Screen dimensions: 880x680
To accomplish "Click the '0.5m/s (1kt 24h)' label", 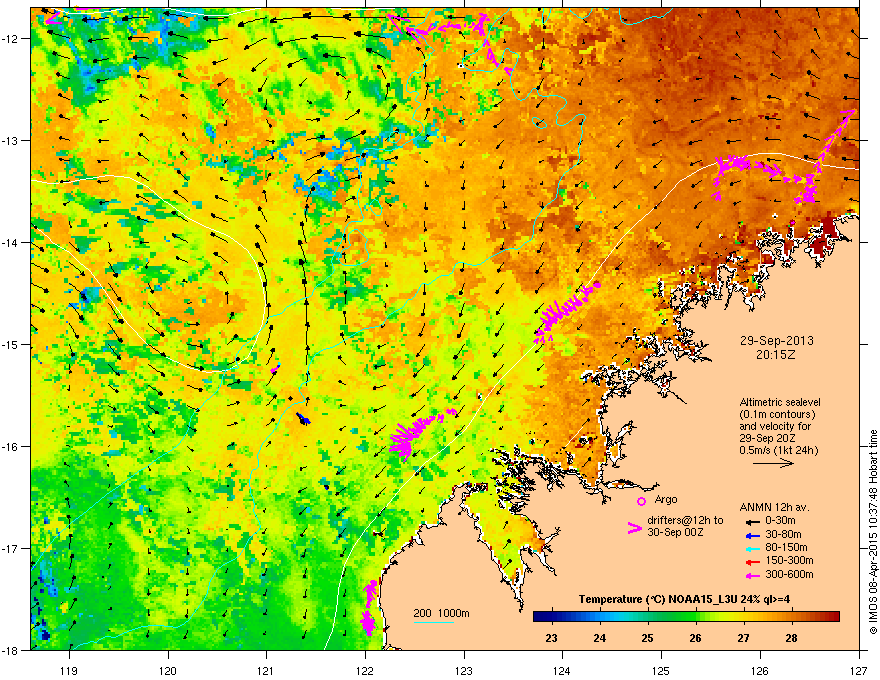I will tap(779, 450).
